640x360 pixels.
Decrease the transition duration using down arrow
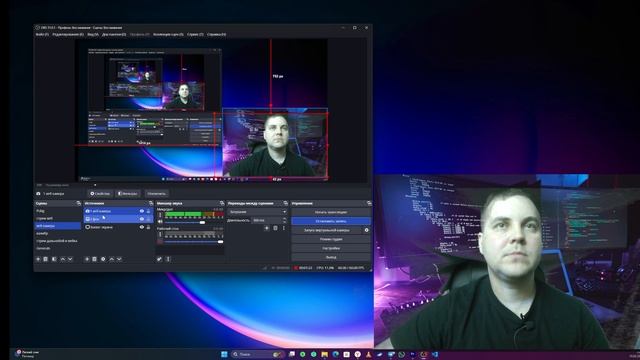[x=284, y=222]
